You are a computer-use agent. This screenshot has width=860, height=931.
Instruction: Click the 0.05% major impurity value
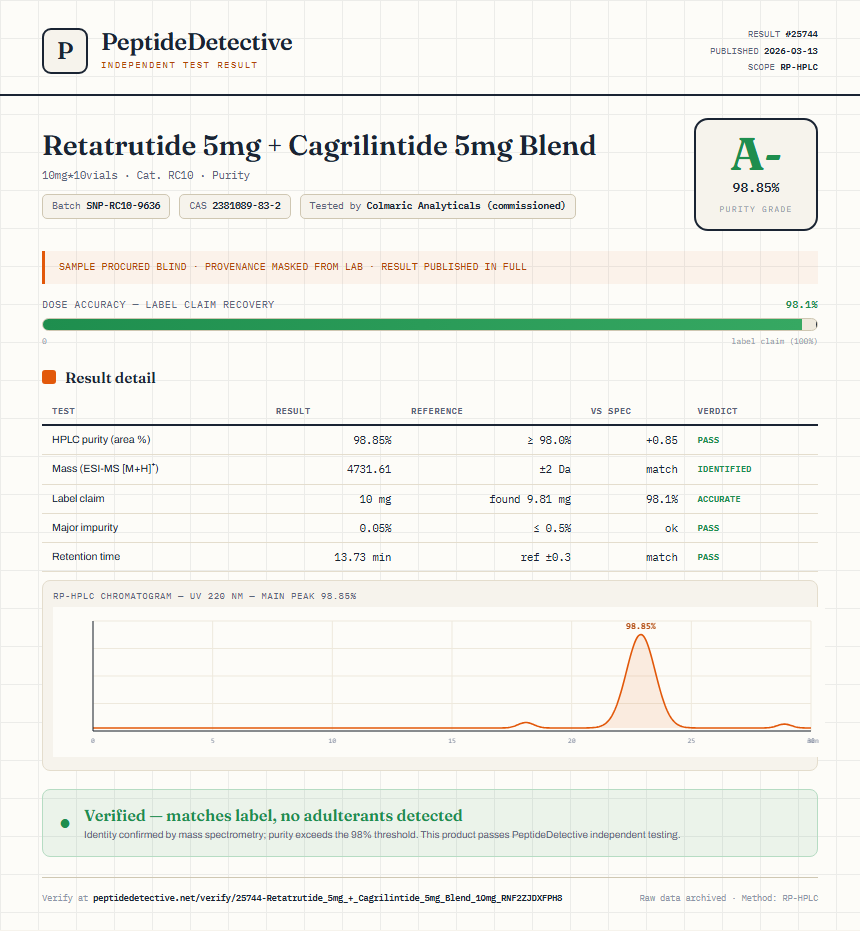375,528
